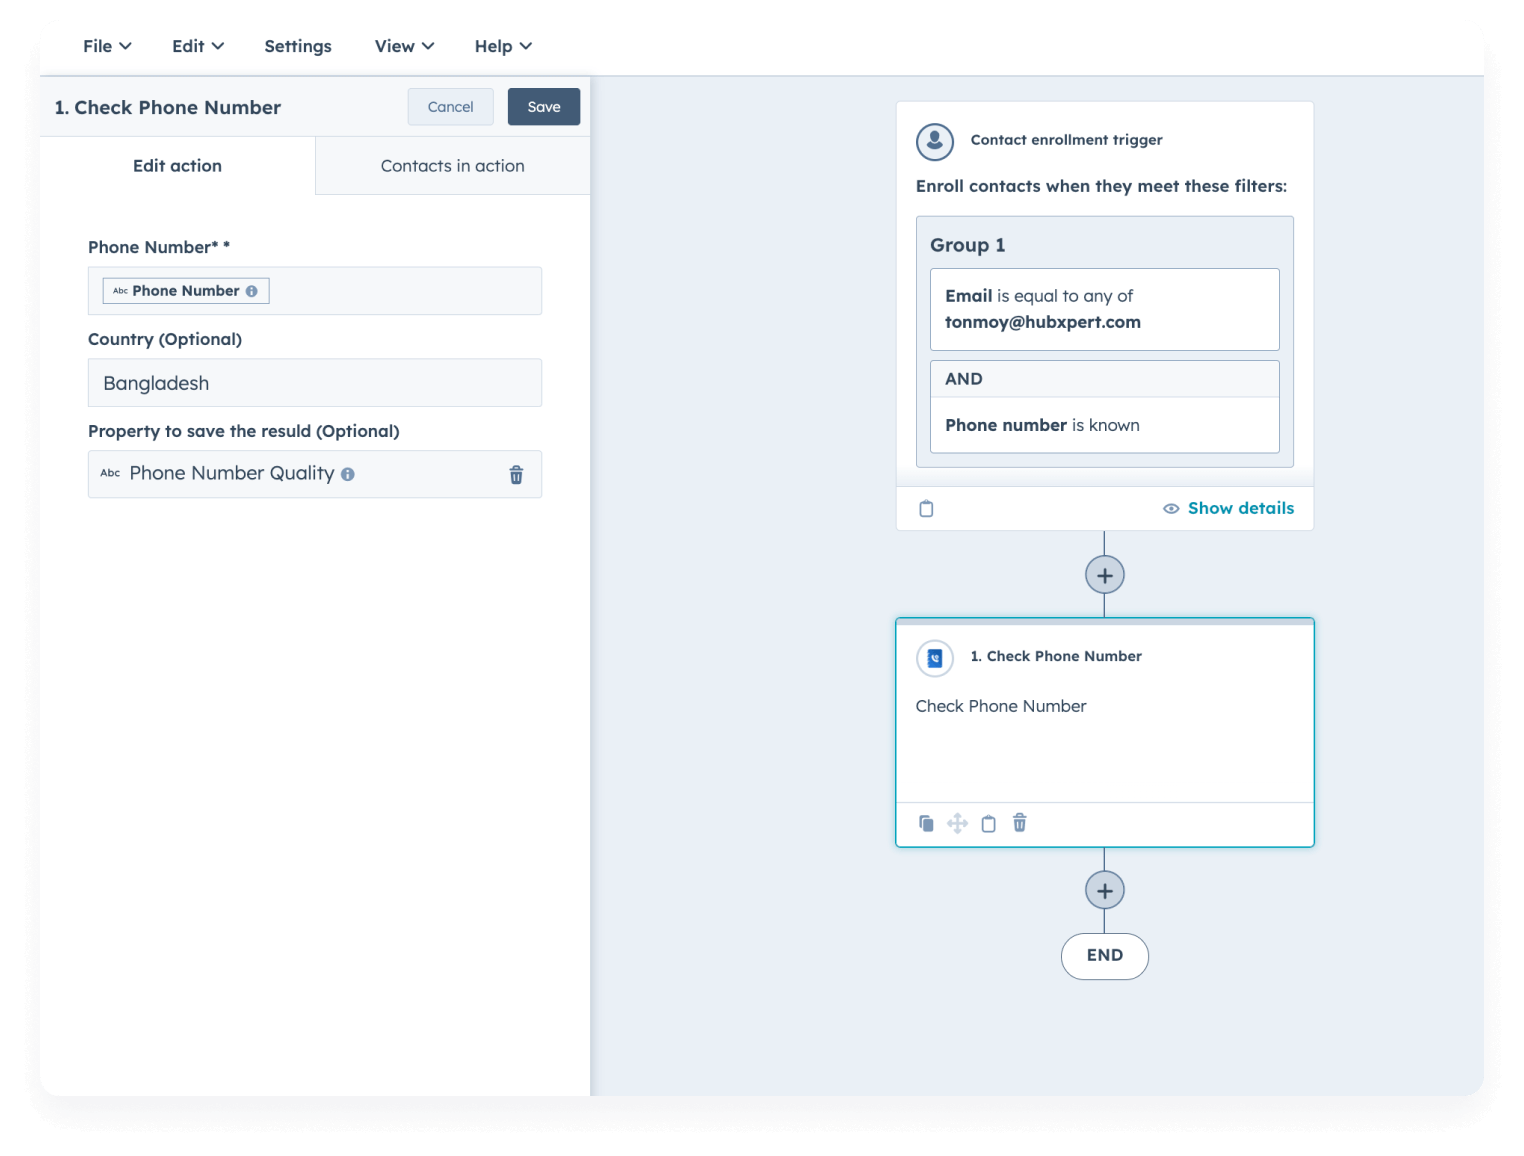Image resolution: width=1524 pixels, height=1156 pixels.
Task: Save the Check Phone Number action
Action: (544, 107)
